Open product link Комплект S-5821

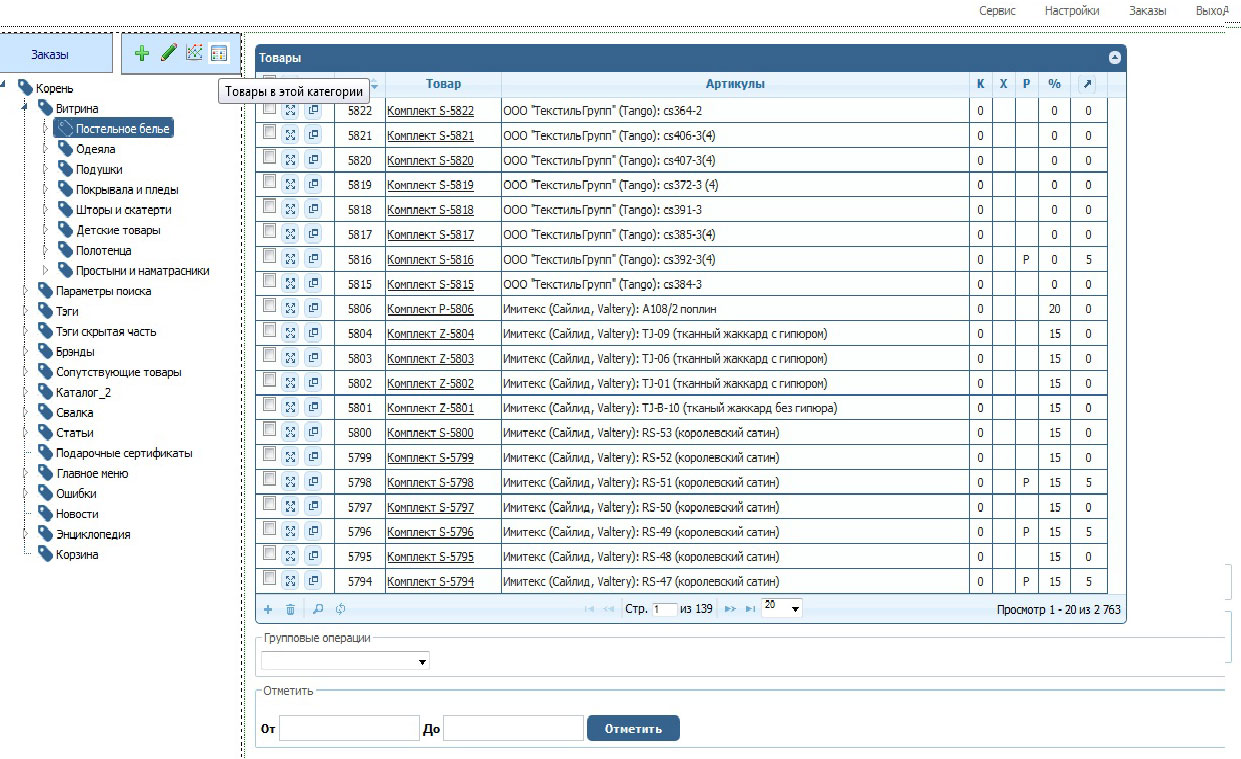(x=431, y=135)
